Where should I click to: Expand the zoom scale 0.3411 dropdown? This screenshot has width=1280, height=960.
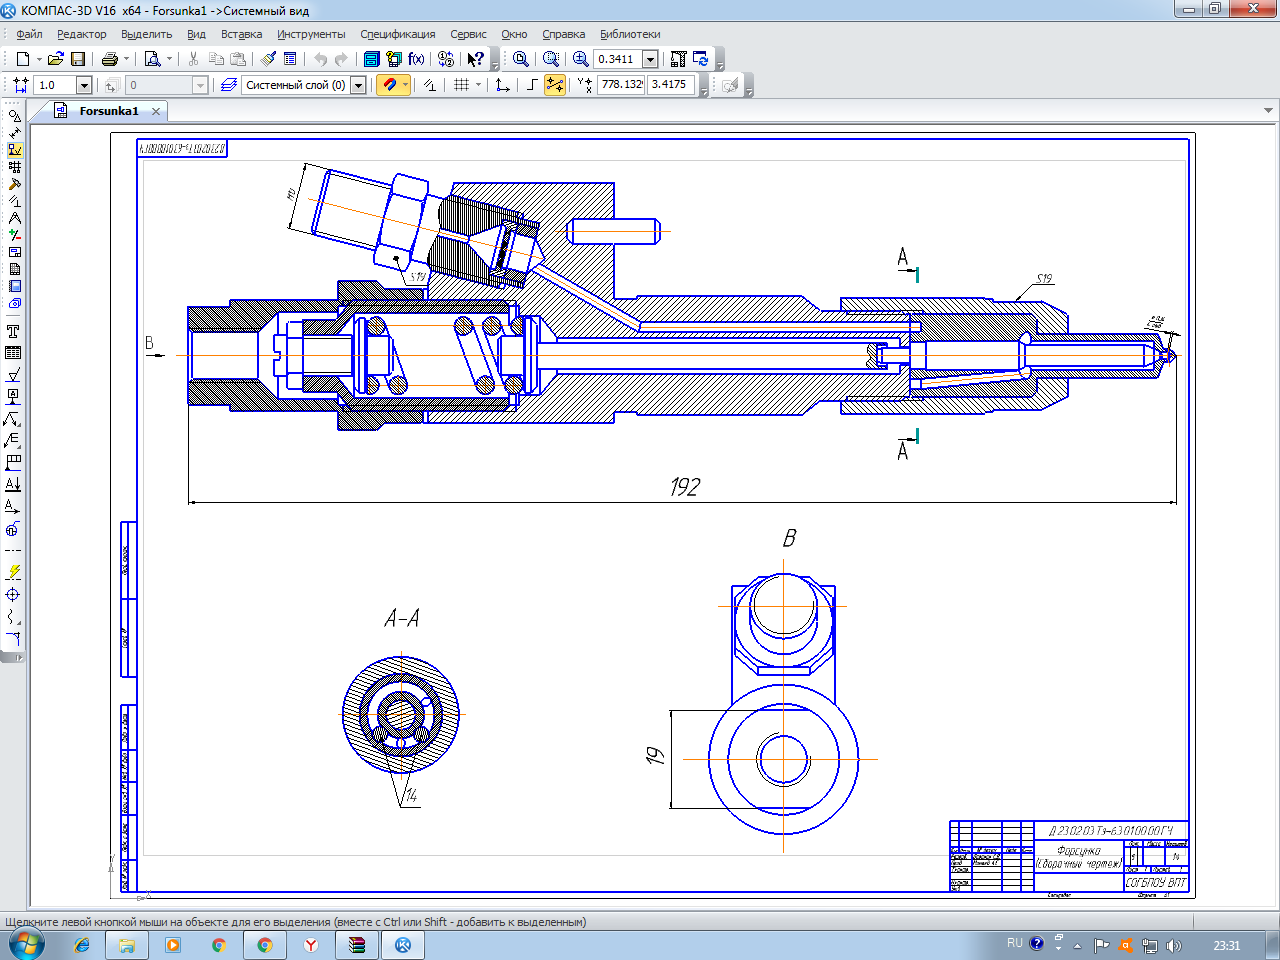click(650, 59)
